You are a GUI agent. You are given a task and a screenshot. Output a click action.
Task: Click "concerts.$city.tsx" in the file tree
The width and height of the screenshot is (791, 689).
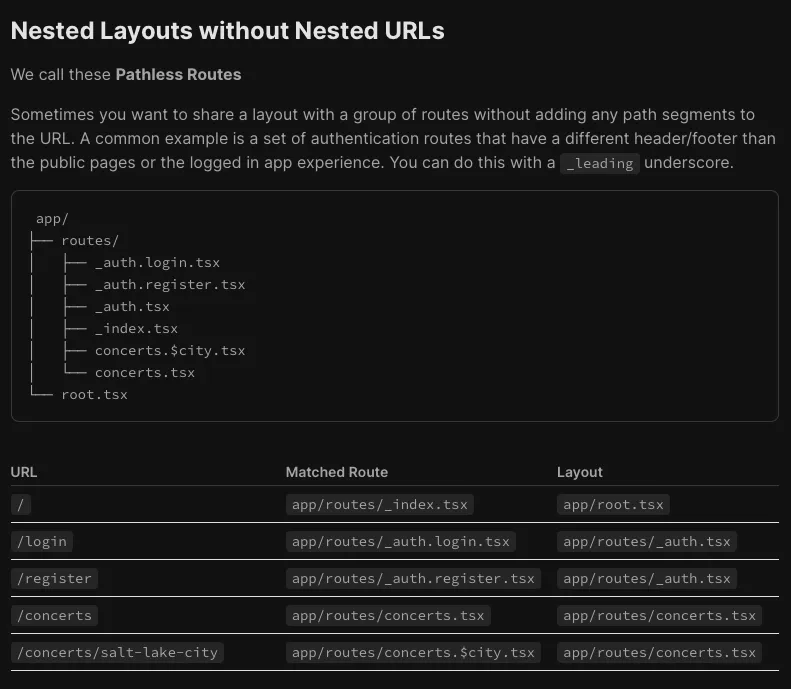coord(170,351)
